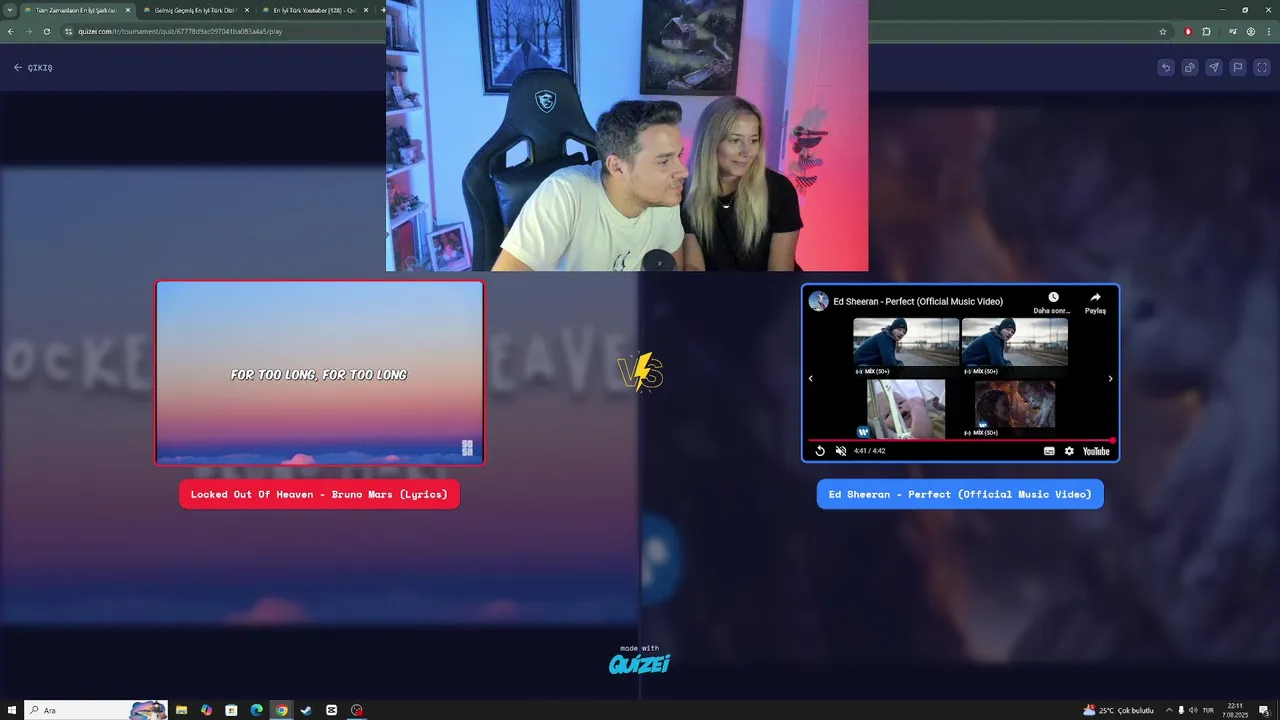Show previous suggested videos arrow
The image size is (1280, 720).
pyautogui.click(x=810, y=379)
